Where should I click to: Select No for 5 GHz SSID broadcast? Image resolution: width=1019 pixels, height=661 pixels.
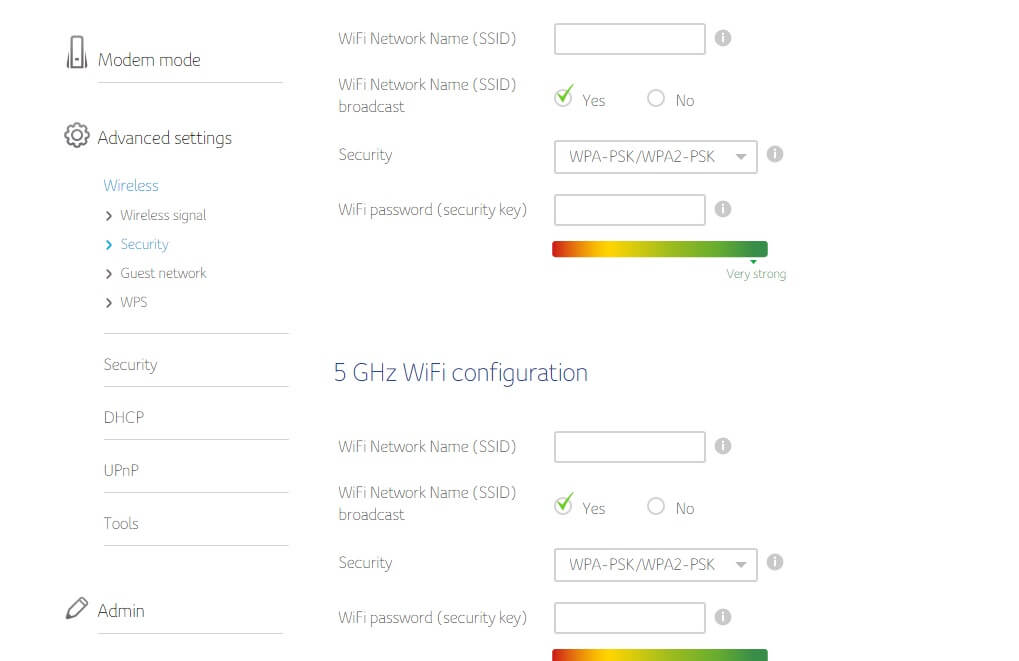point(656,506)
